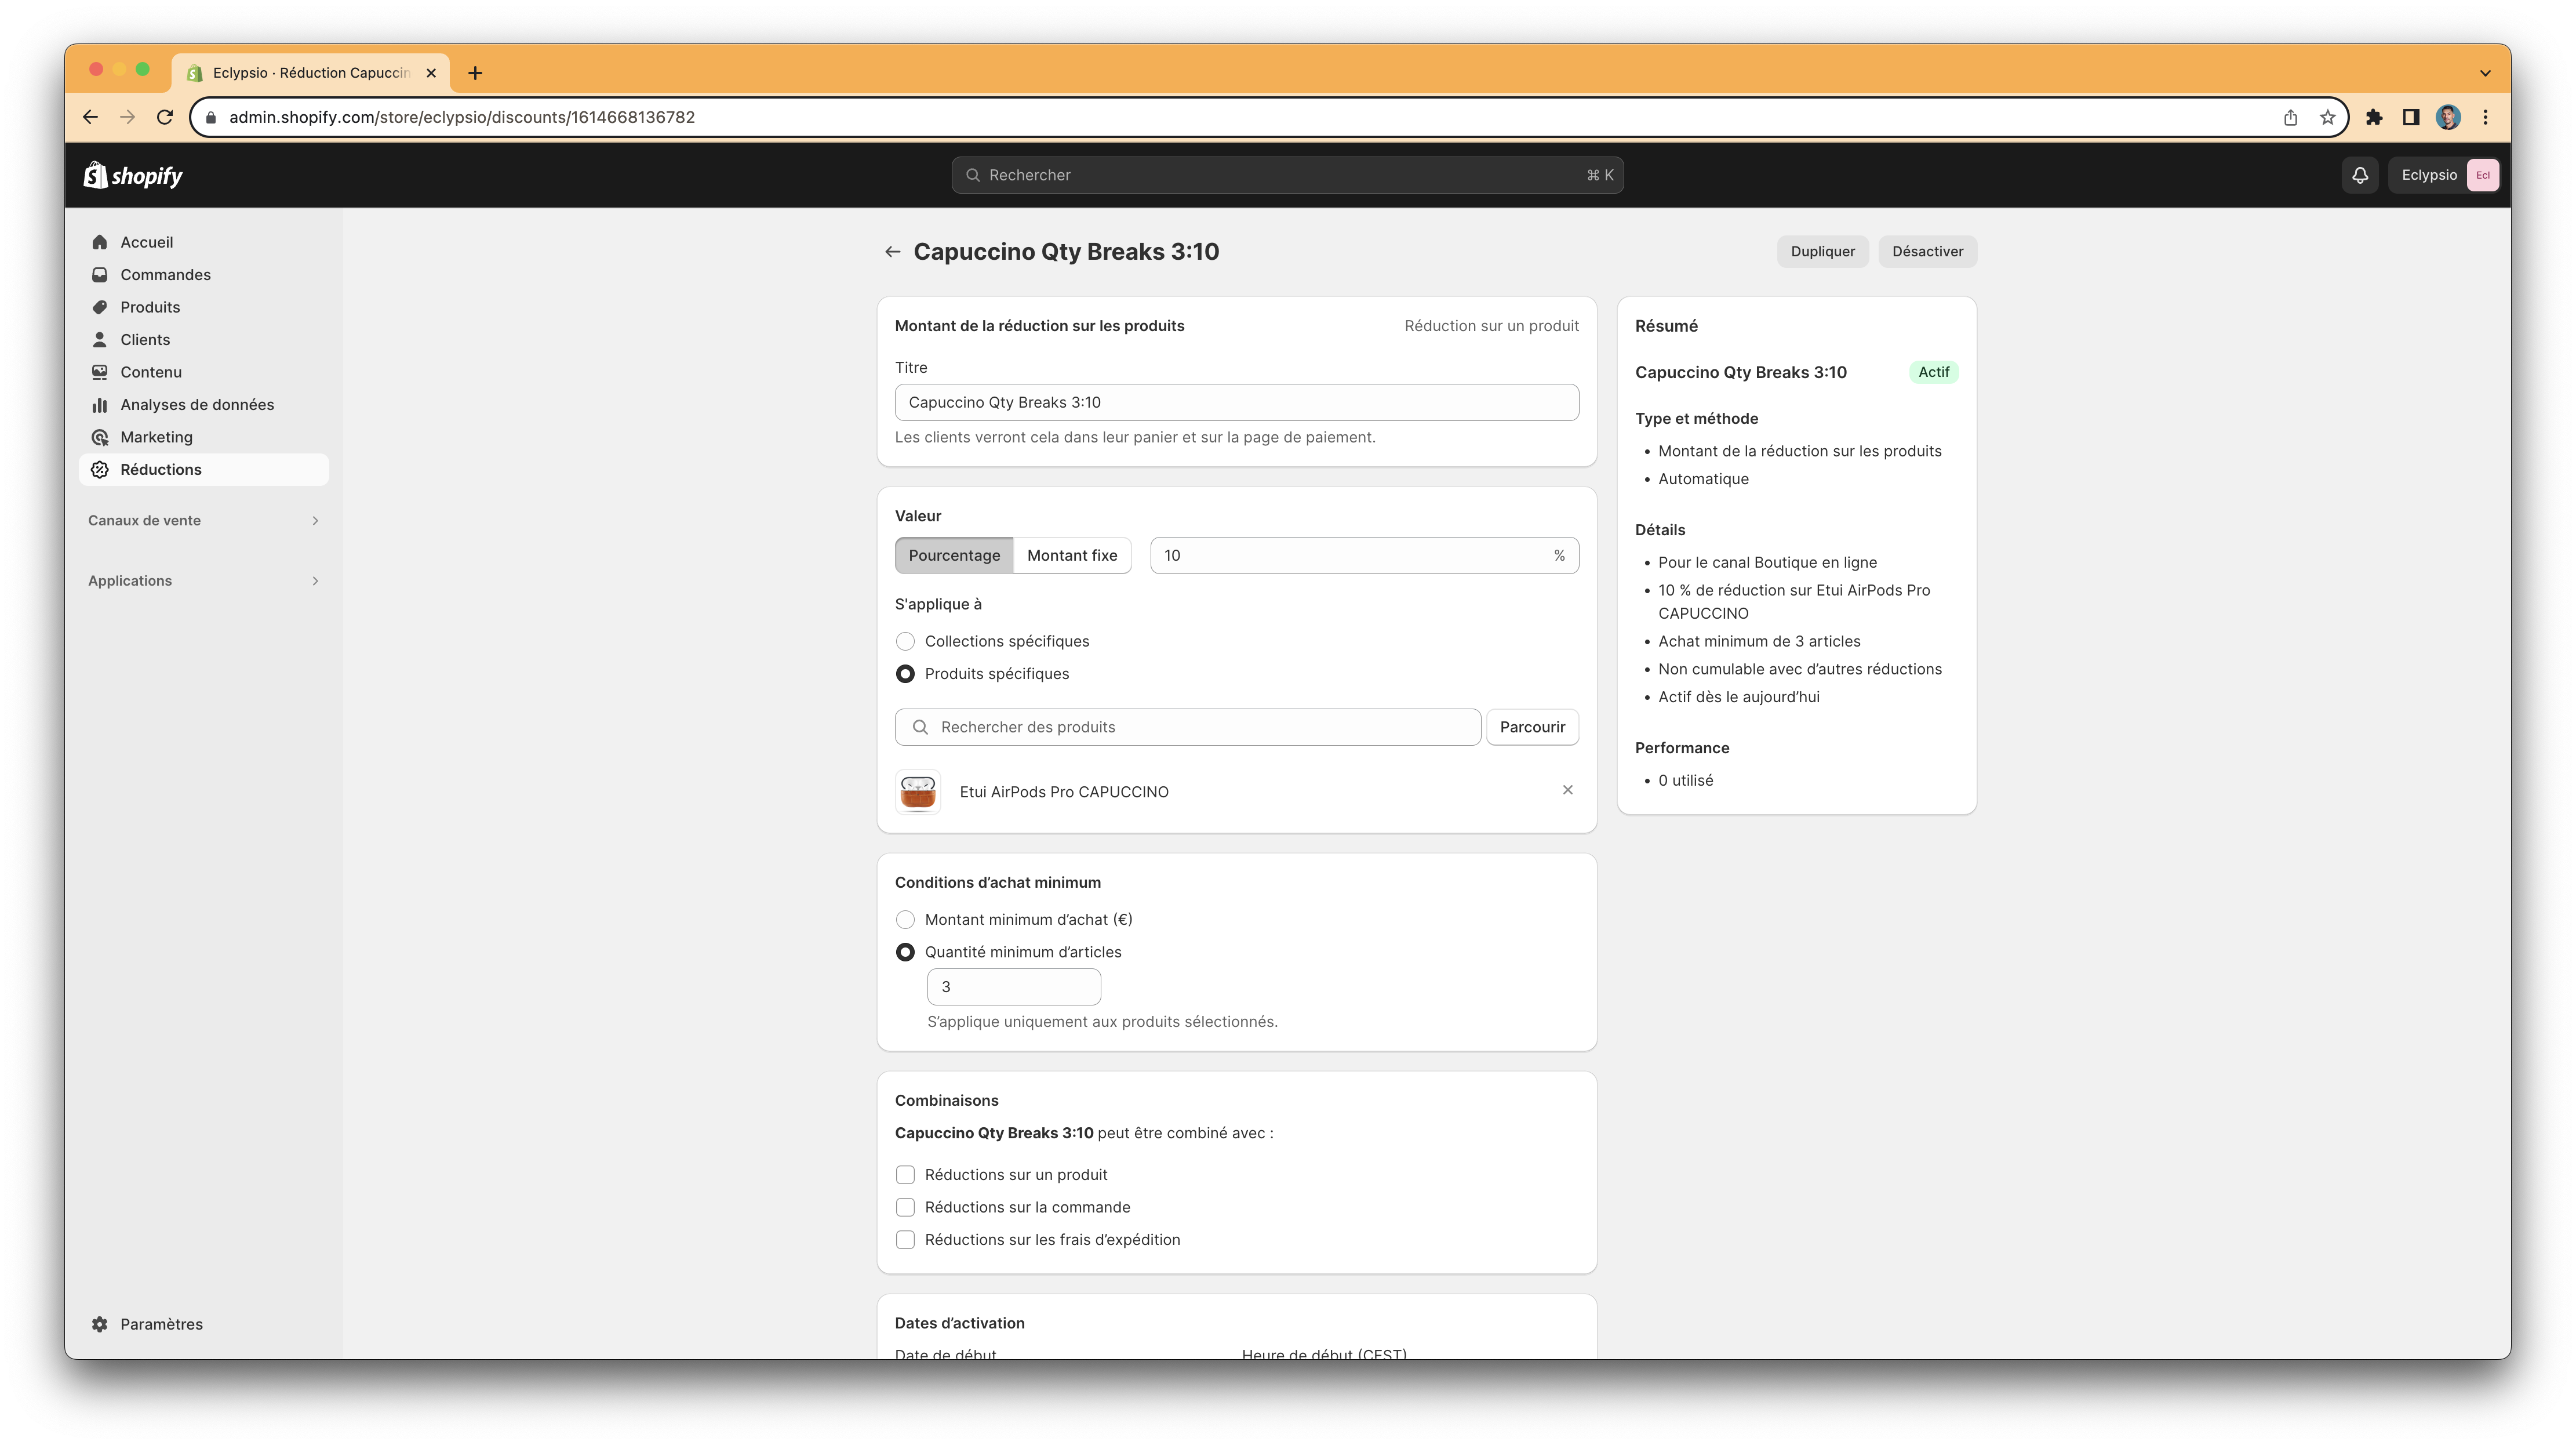Screen dimensions: 2576x1445
Task: Click back arrow beside Capuccino Qty Breaks title
Action: click(892, 252)
